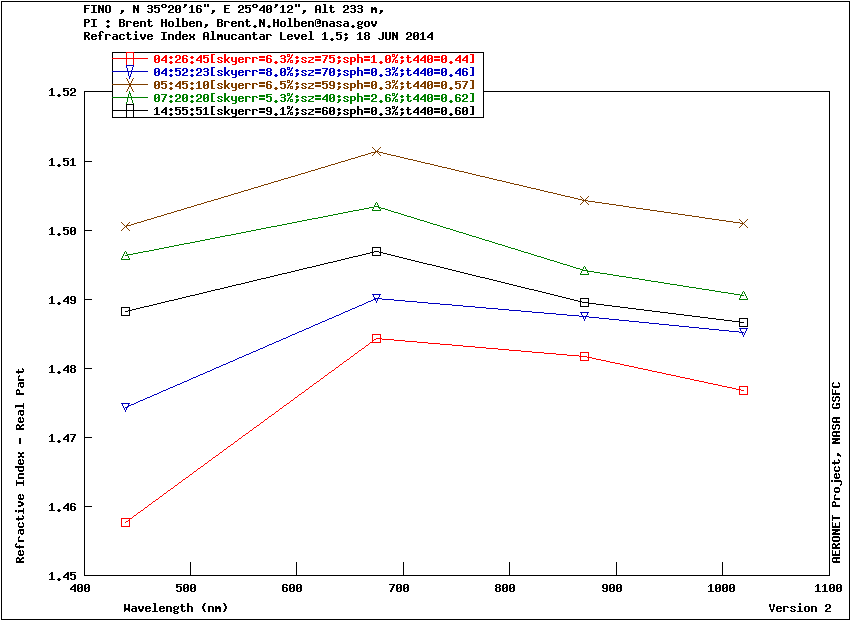The width and height of the screenshot is (850, 620).
Task: Select the red square data point near 870 nm
Action: pyautogui.click(x=584, y=356)
